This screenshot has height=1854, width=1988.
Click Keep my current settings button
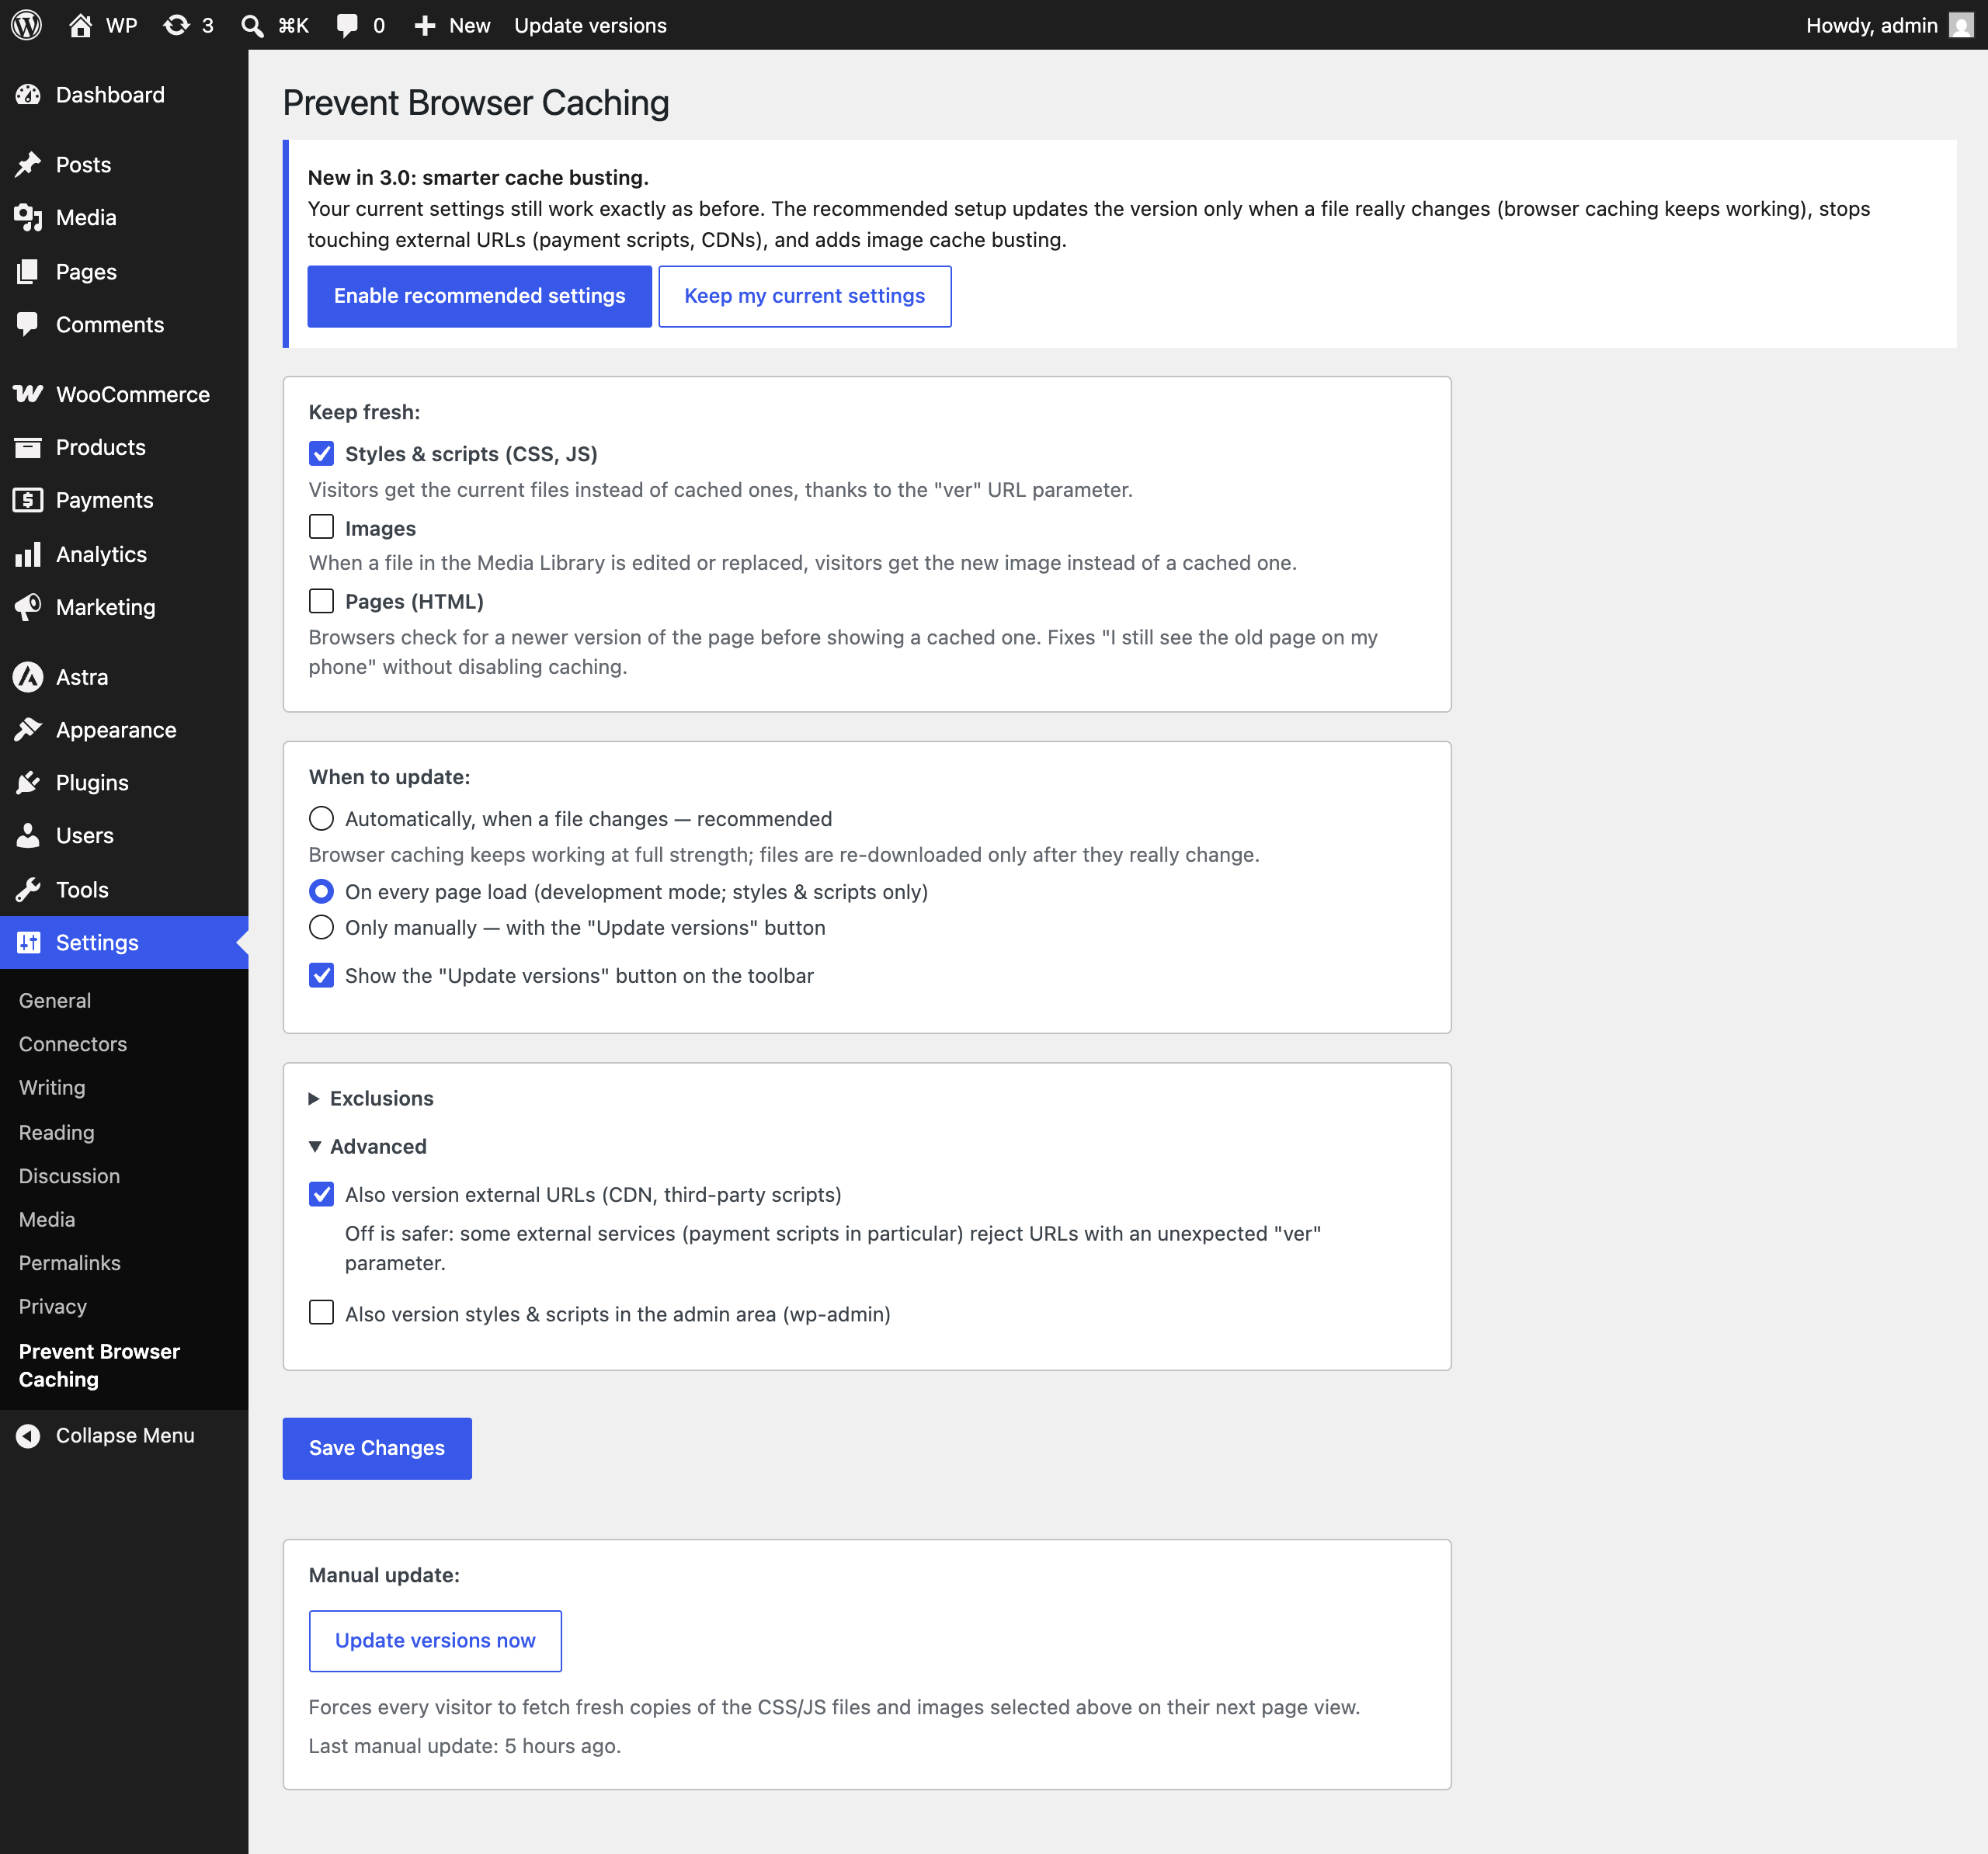click(x=804, y=296)
